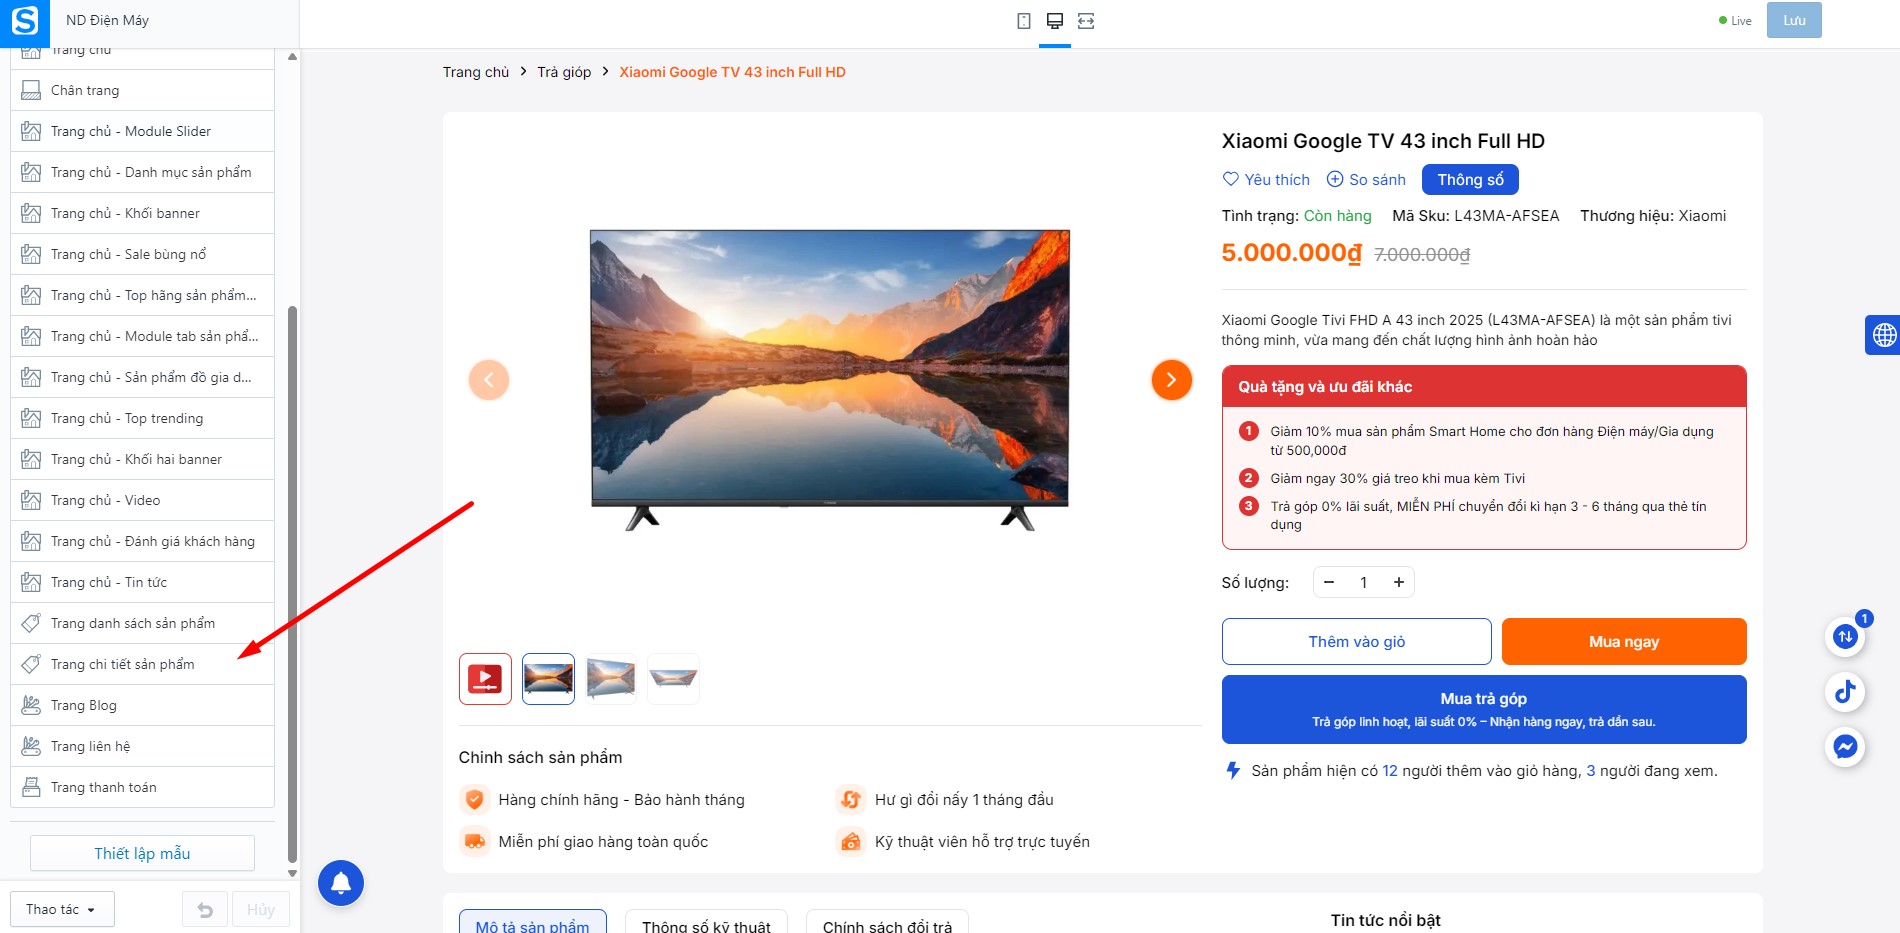1900x933 pixels.
Task: Show the previous product image
Action: point(489,380)
